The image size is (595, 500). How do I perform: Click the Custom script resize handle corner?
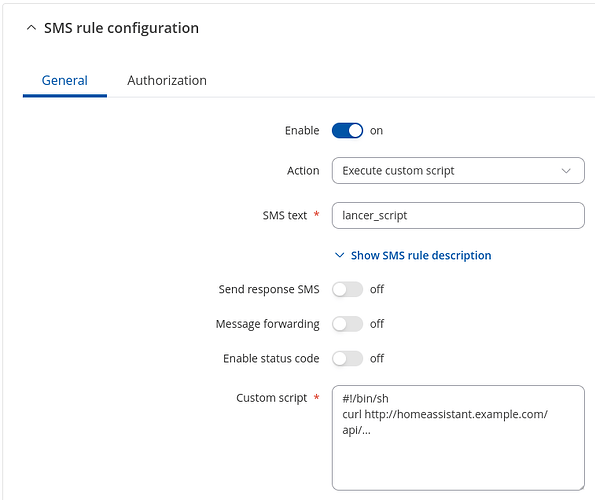(x=581, y=487)
